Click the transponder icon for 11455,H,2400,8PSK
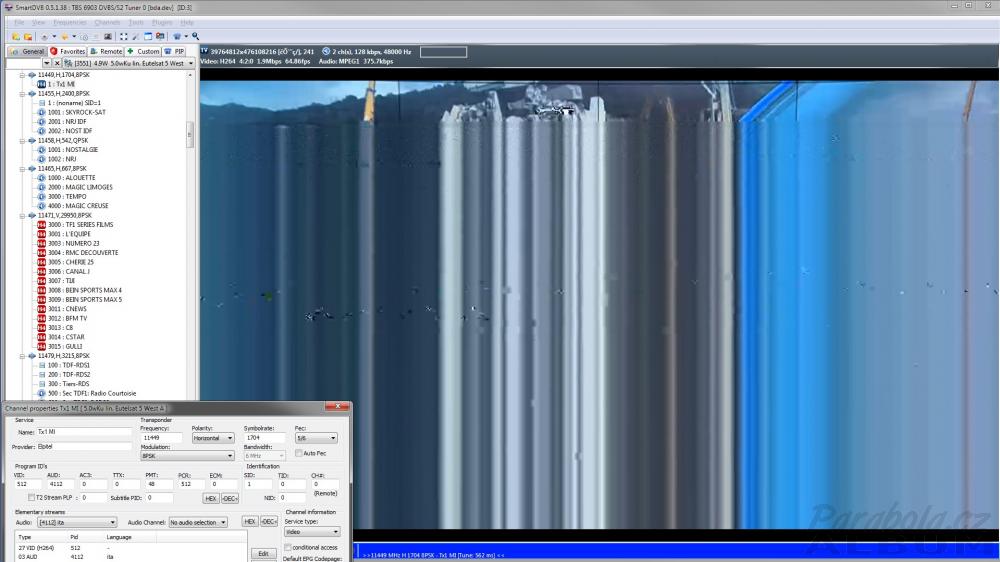Viewport: 1000px width, 562px height. coord(32,94)
